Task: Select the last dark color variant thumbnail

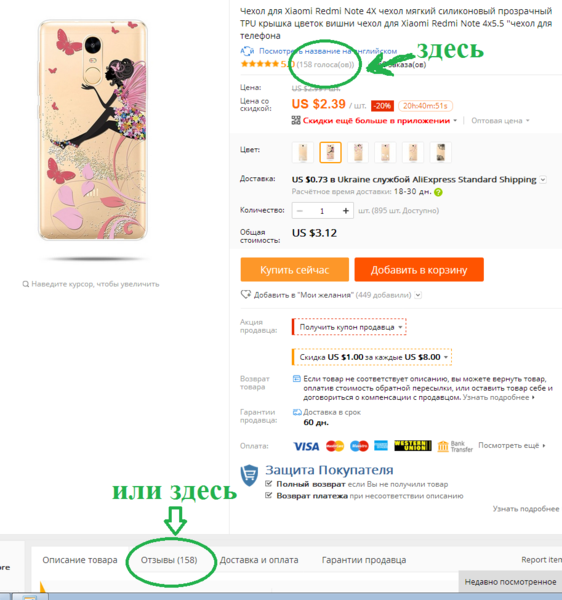Action: pos(441,152)
